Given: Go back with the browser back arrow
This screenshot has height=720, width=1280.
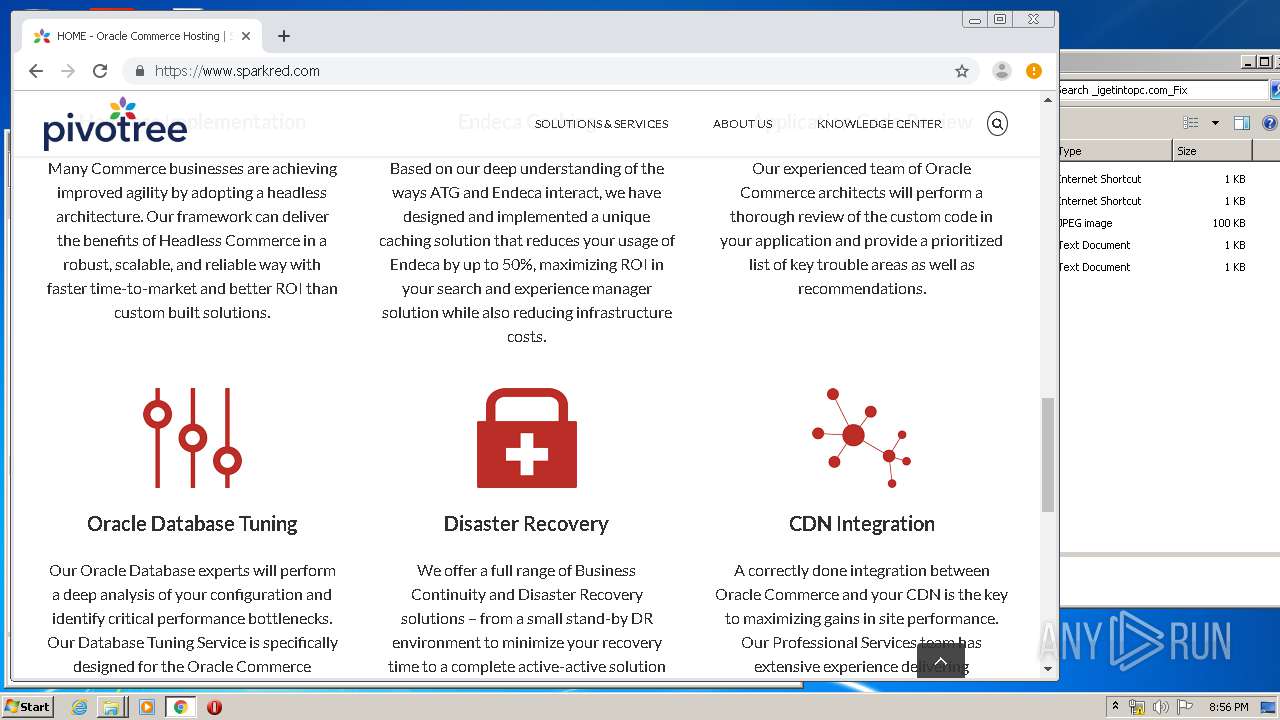Looking at the screenshot, I should click(36, 71).
